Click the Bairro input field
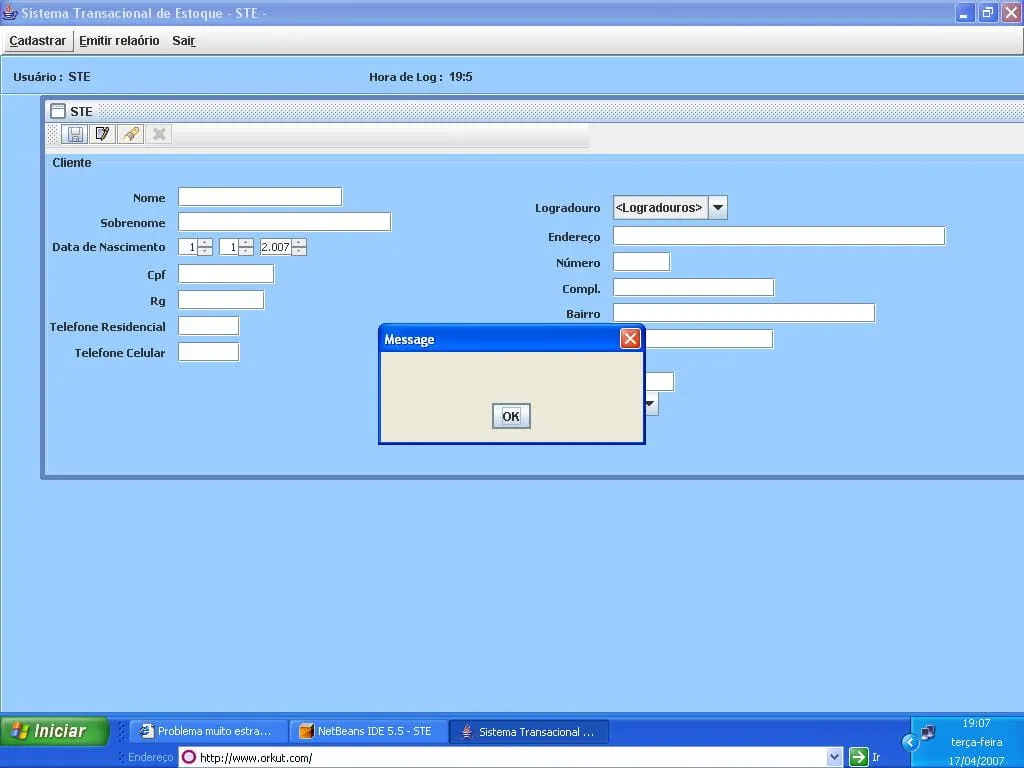This screenshot has width=1024, height=768. pos(744,313)
